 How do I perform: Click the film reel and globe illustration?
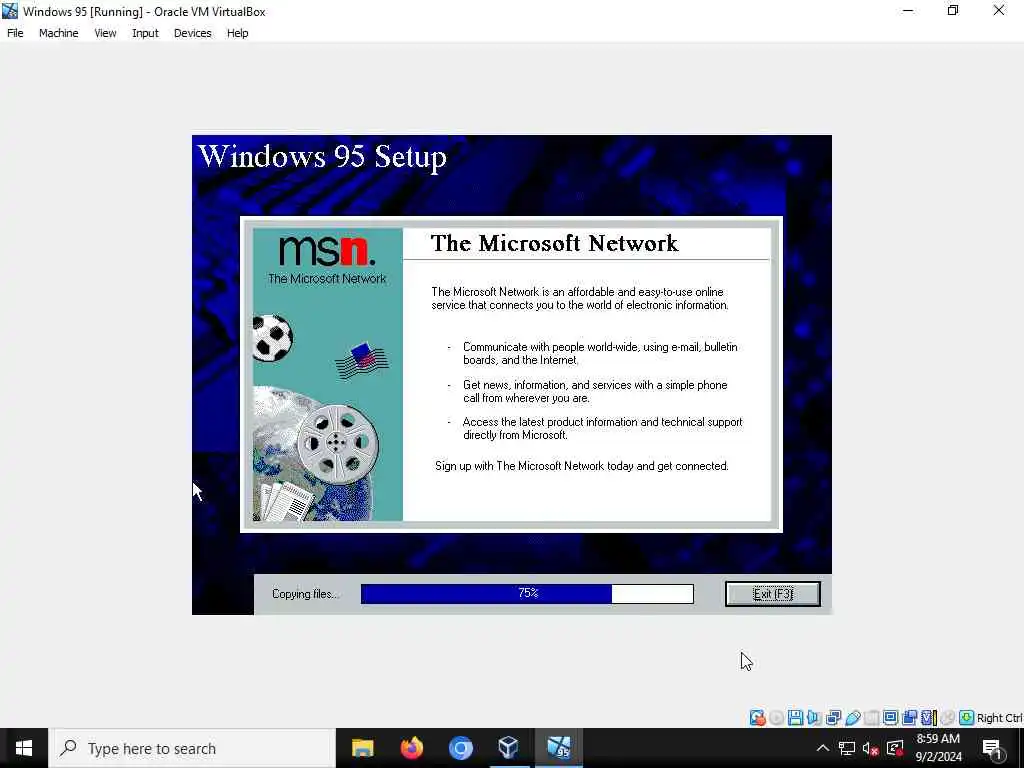point(317,454)
